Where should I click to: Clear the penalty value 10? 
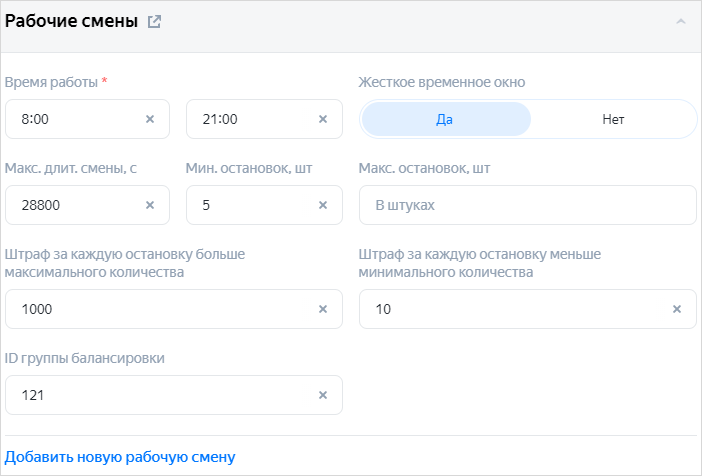pos(676,309)
